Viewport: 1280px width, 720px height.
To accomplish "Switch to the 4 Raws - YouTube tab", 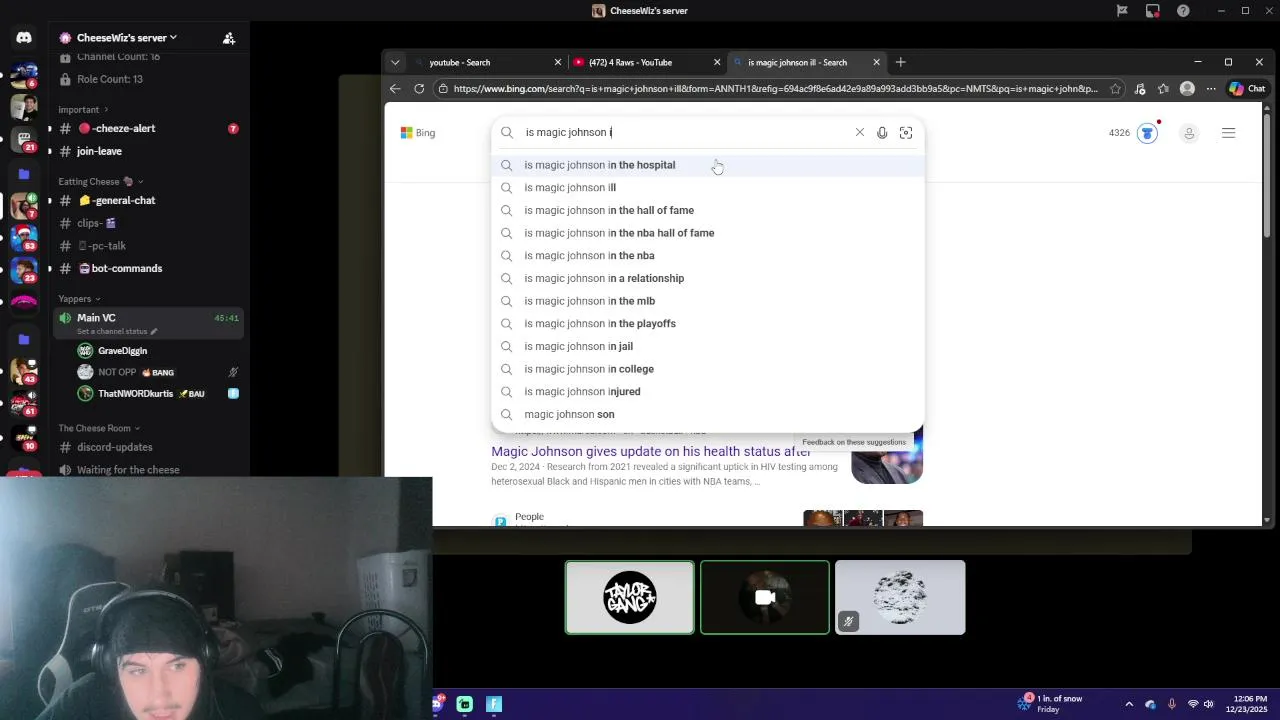I will point(647,62).
